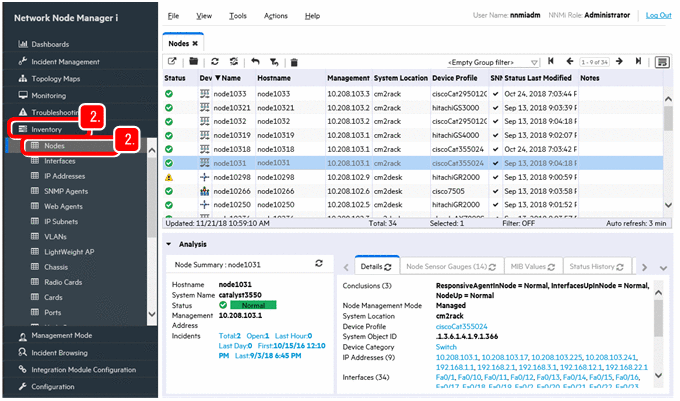Click the Log Out link
The width and height of the screenshot is (680, 401).
click(658, 16)
